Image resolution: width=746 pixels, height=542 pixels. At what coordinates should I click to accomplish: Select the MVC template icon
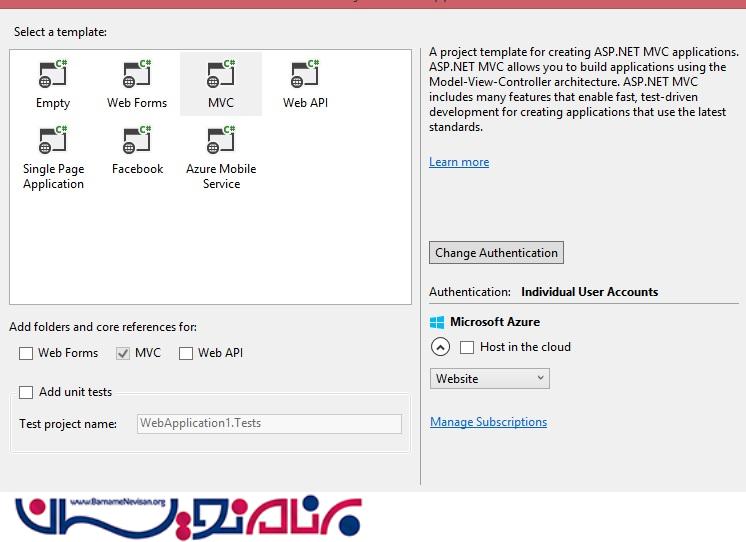220,75
